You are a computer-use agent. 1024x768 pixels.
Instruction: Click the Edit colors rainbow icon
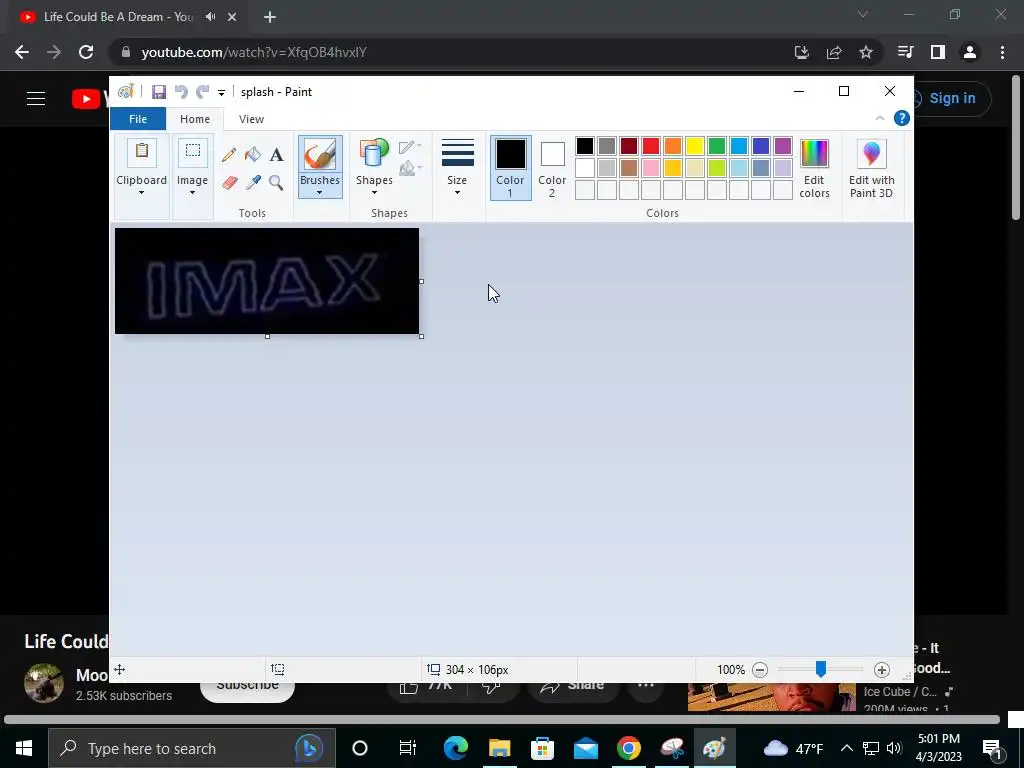click(814, 154)
